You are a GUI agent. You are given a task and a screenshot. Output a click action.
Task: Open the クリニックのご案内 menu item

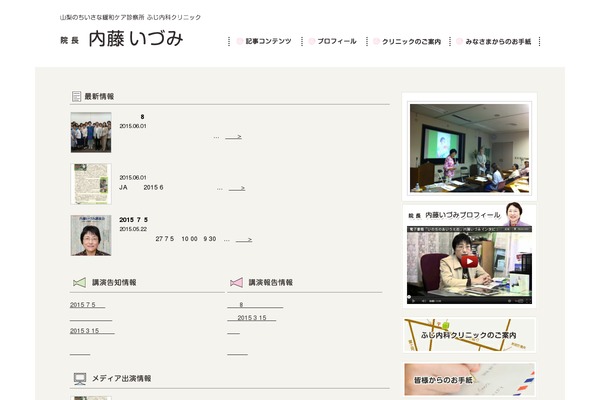click(x=407, y=41)
